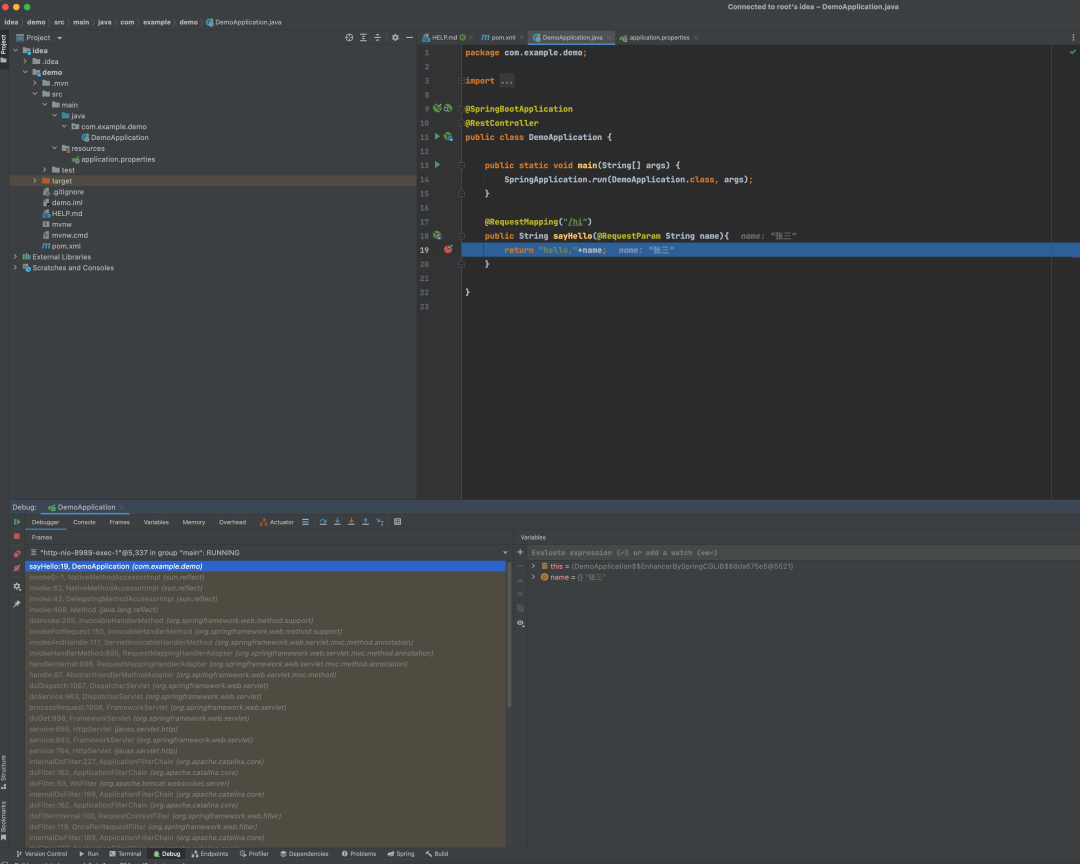This screenshot has width=1080, height=864.
Task: Click Evaluate expression input field
Action: (x=802, y=553)
